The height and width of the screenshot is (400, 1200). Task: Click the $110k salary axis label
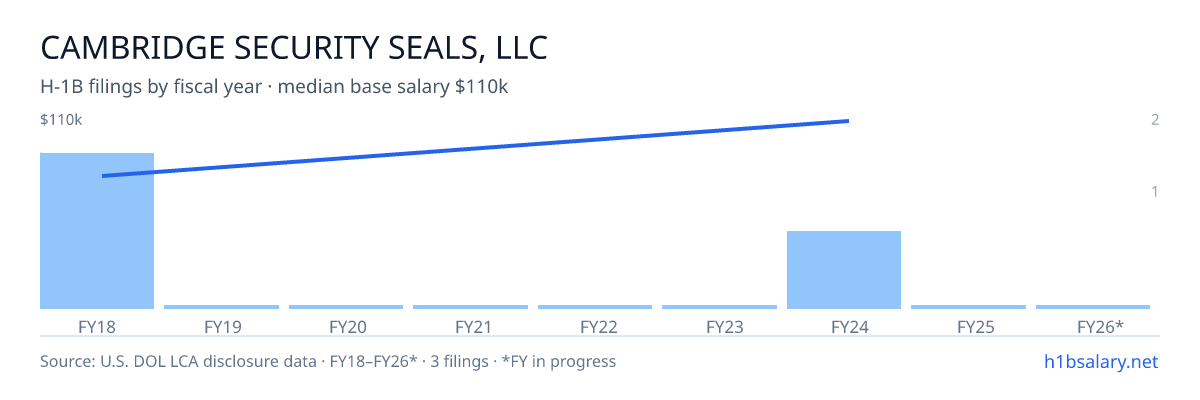[x=61, y=120]
